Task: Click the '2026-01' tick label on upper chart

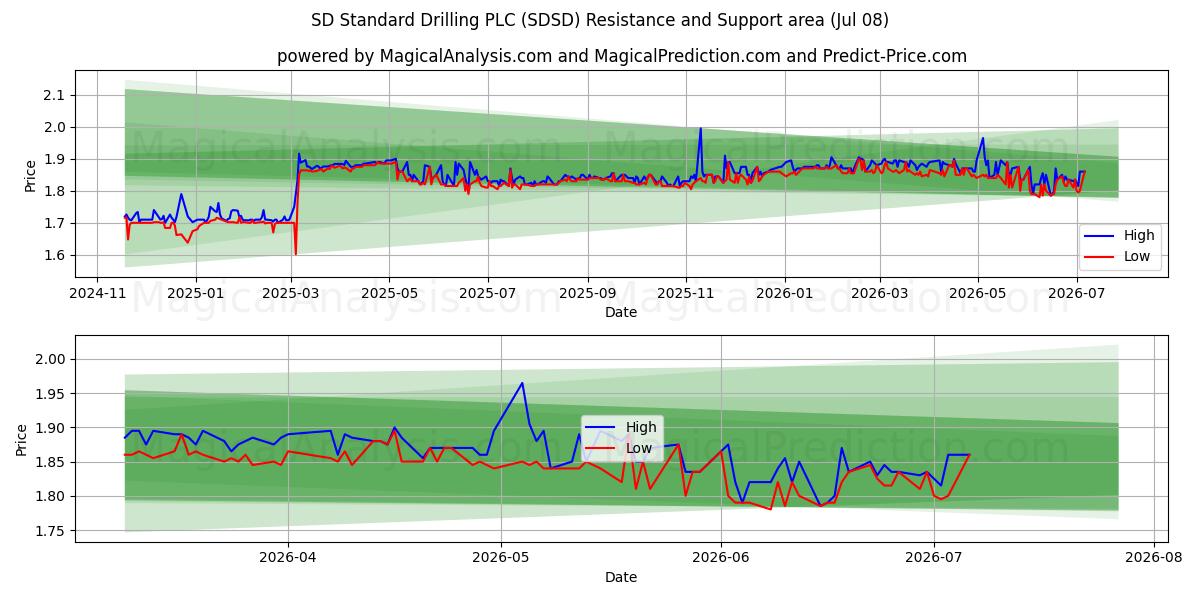Action: (x=784, y=294)
